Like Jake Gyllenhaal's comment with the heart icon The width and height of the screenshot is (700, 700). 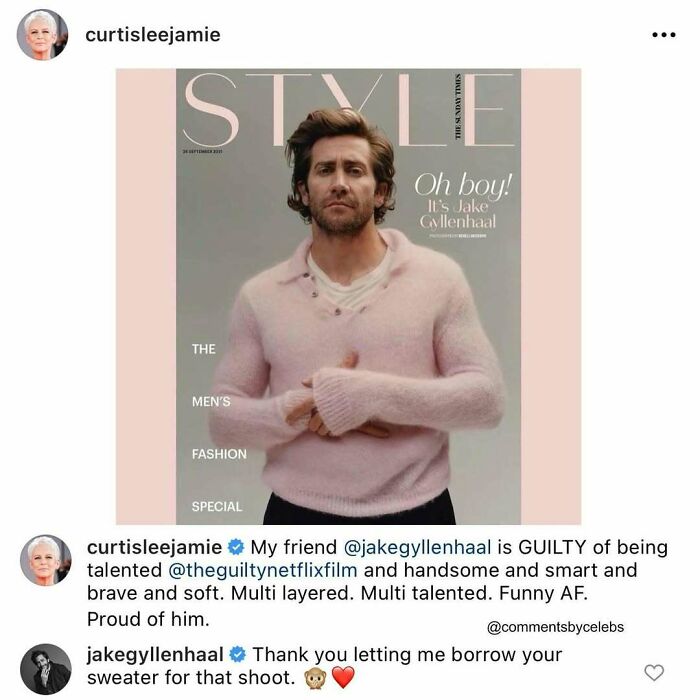click(654, 672)
